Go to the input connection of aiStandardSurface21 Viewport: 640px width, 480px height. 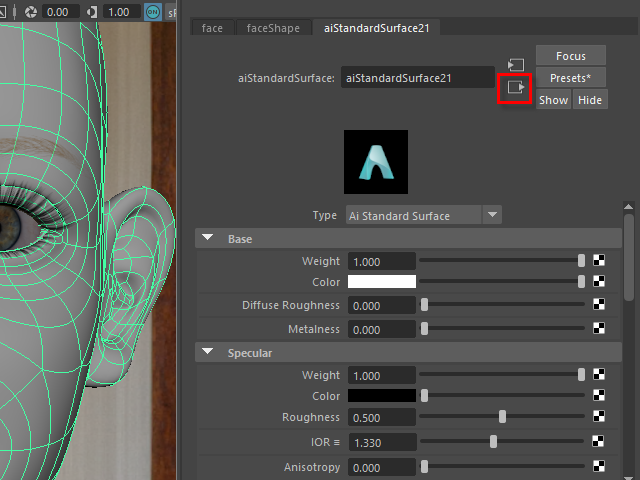pos(516,65)
